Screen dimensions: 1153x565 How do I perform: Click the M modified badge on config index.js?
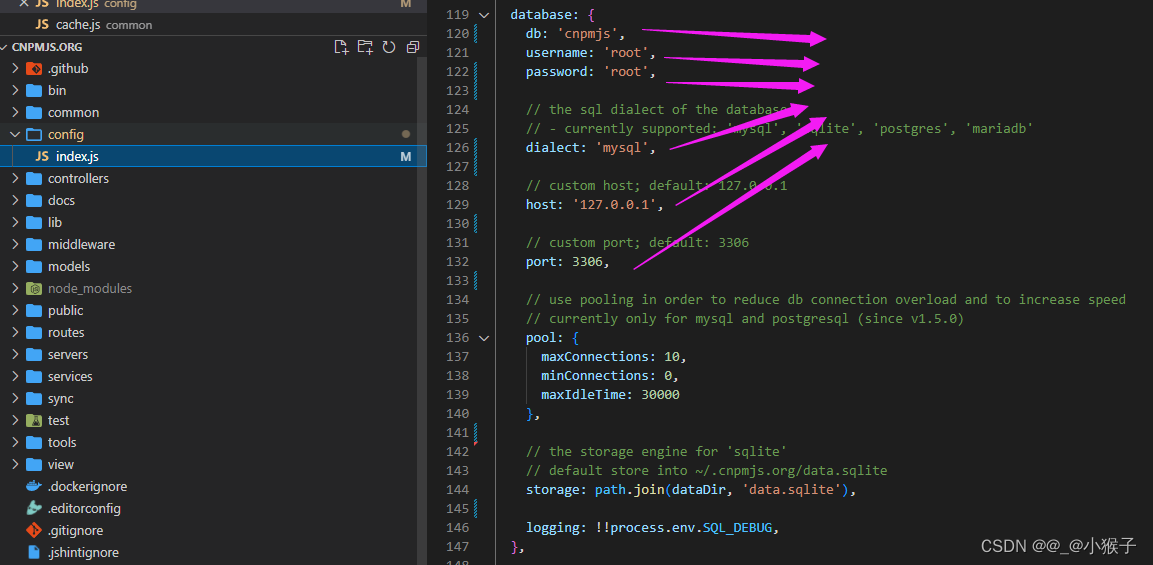(x=405, y=157)
